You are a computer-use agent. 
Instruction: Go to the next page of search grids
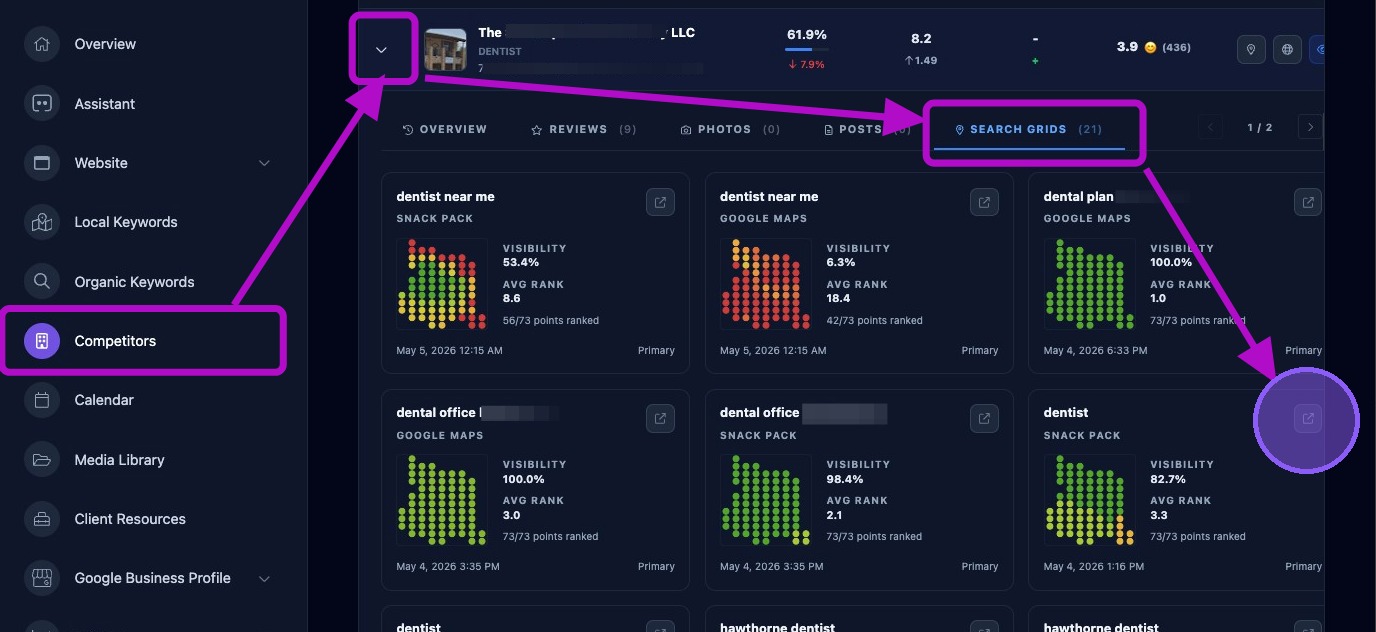[x=1310, y=127]
